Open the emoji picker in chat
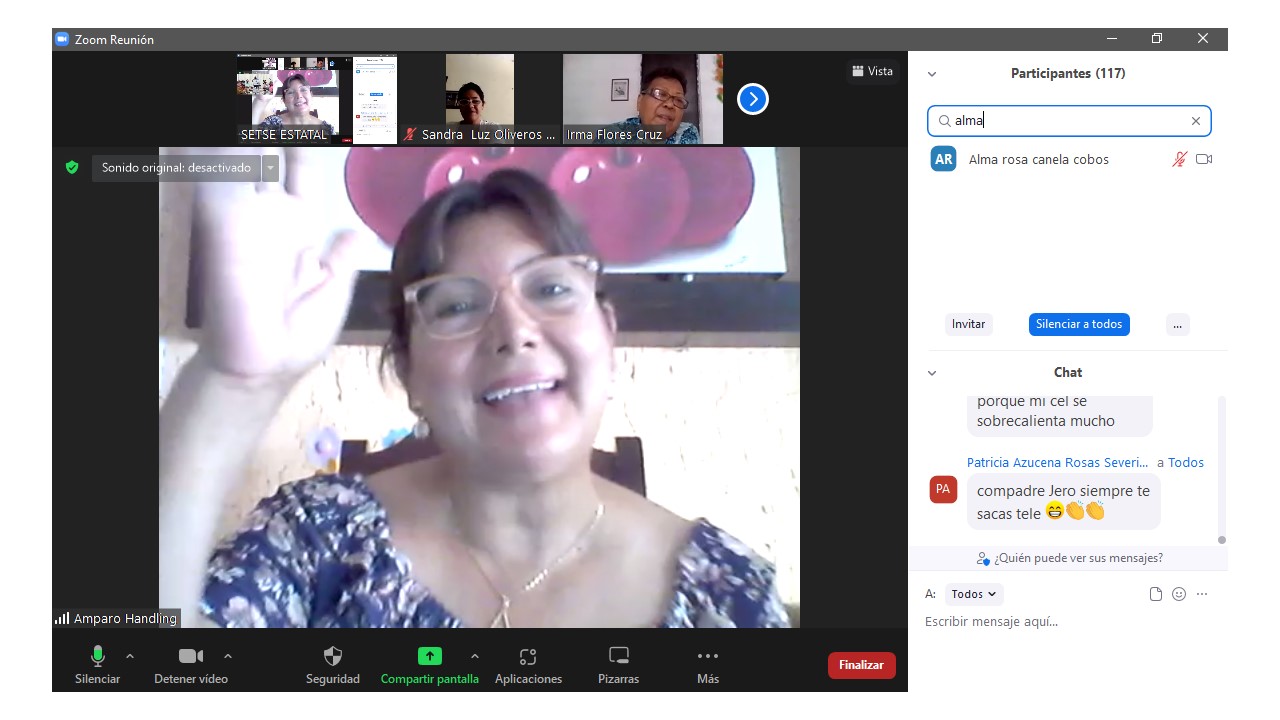The height and width of the screenshot is (720, 1280). tap(1179, 594)
